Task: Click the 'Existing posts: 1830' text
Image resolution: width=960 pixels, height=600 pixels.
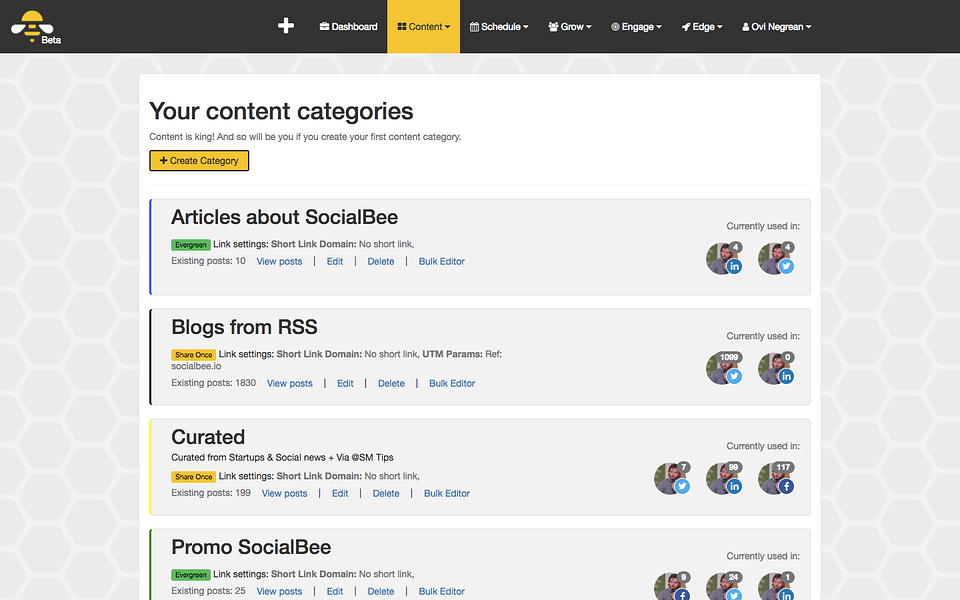Action: [x=214, y=383]
